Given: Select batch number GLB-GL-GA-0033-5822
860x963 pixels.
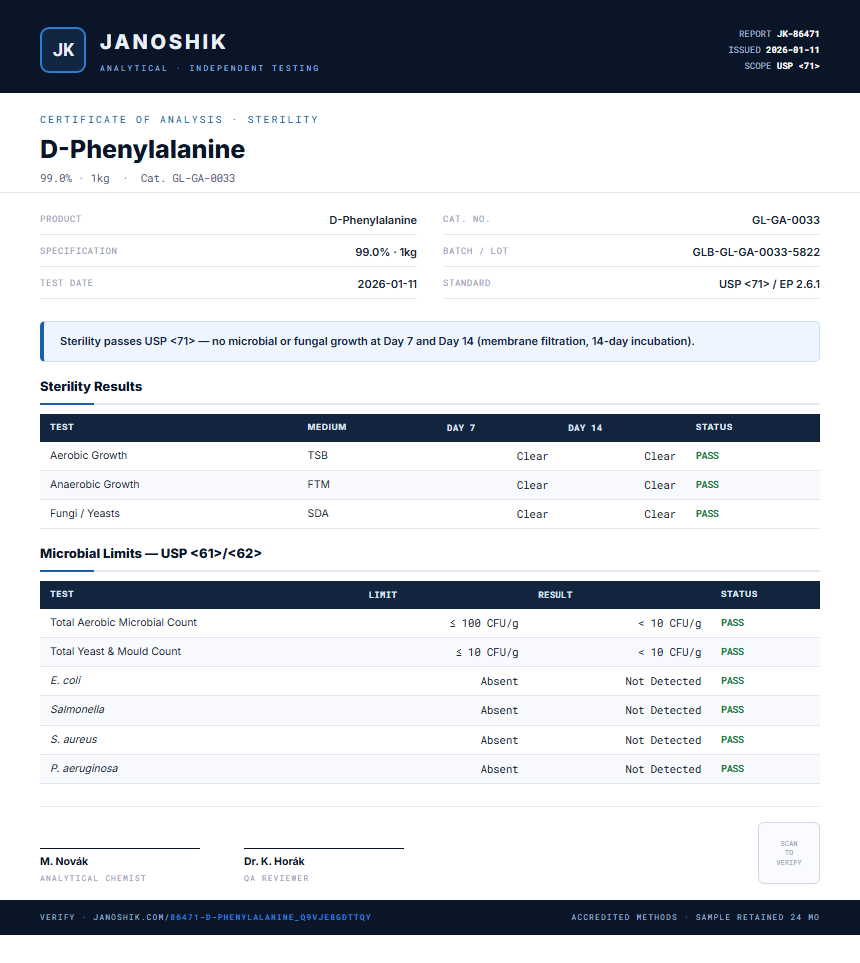Looking at the screenshot, I should (756, 252).
